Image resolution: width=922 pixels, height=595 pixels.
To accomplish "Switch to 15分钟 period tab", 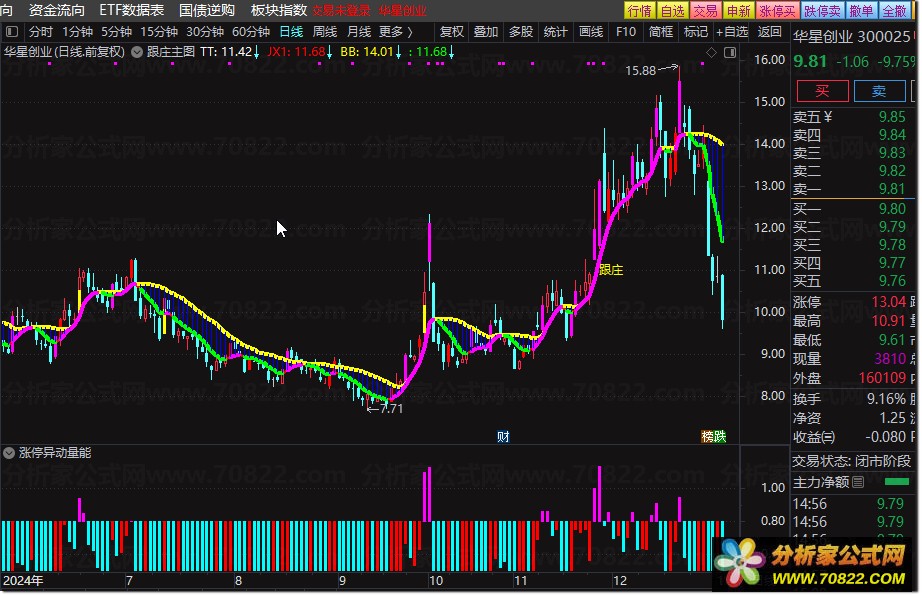I will click(x=159, y=32).
